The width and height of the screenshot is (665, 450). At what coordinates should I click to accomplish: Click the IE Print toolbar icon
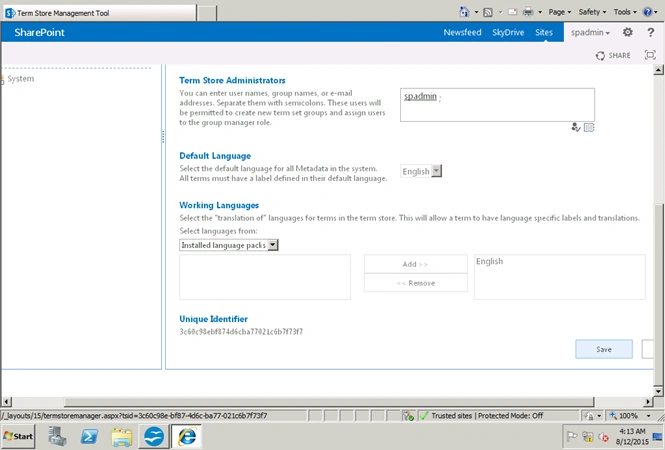(x=528, y=12)
